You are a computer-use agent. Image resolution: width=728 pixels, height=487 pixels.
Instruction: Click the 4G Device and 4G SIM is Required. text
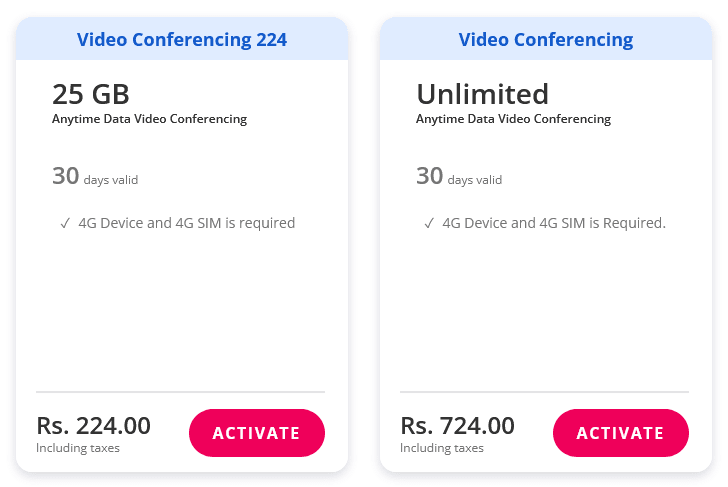pos(554,223)
